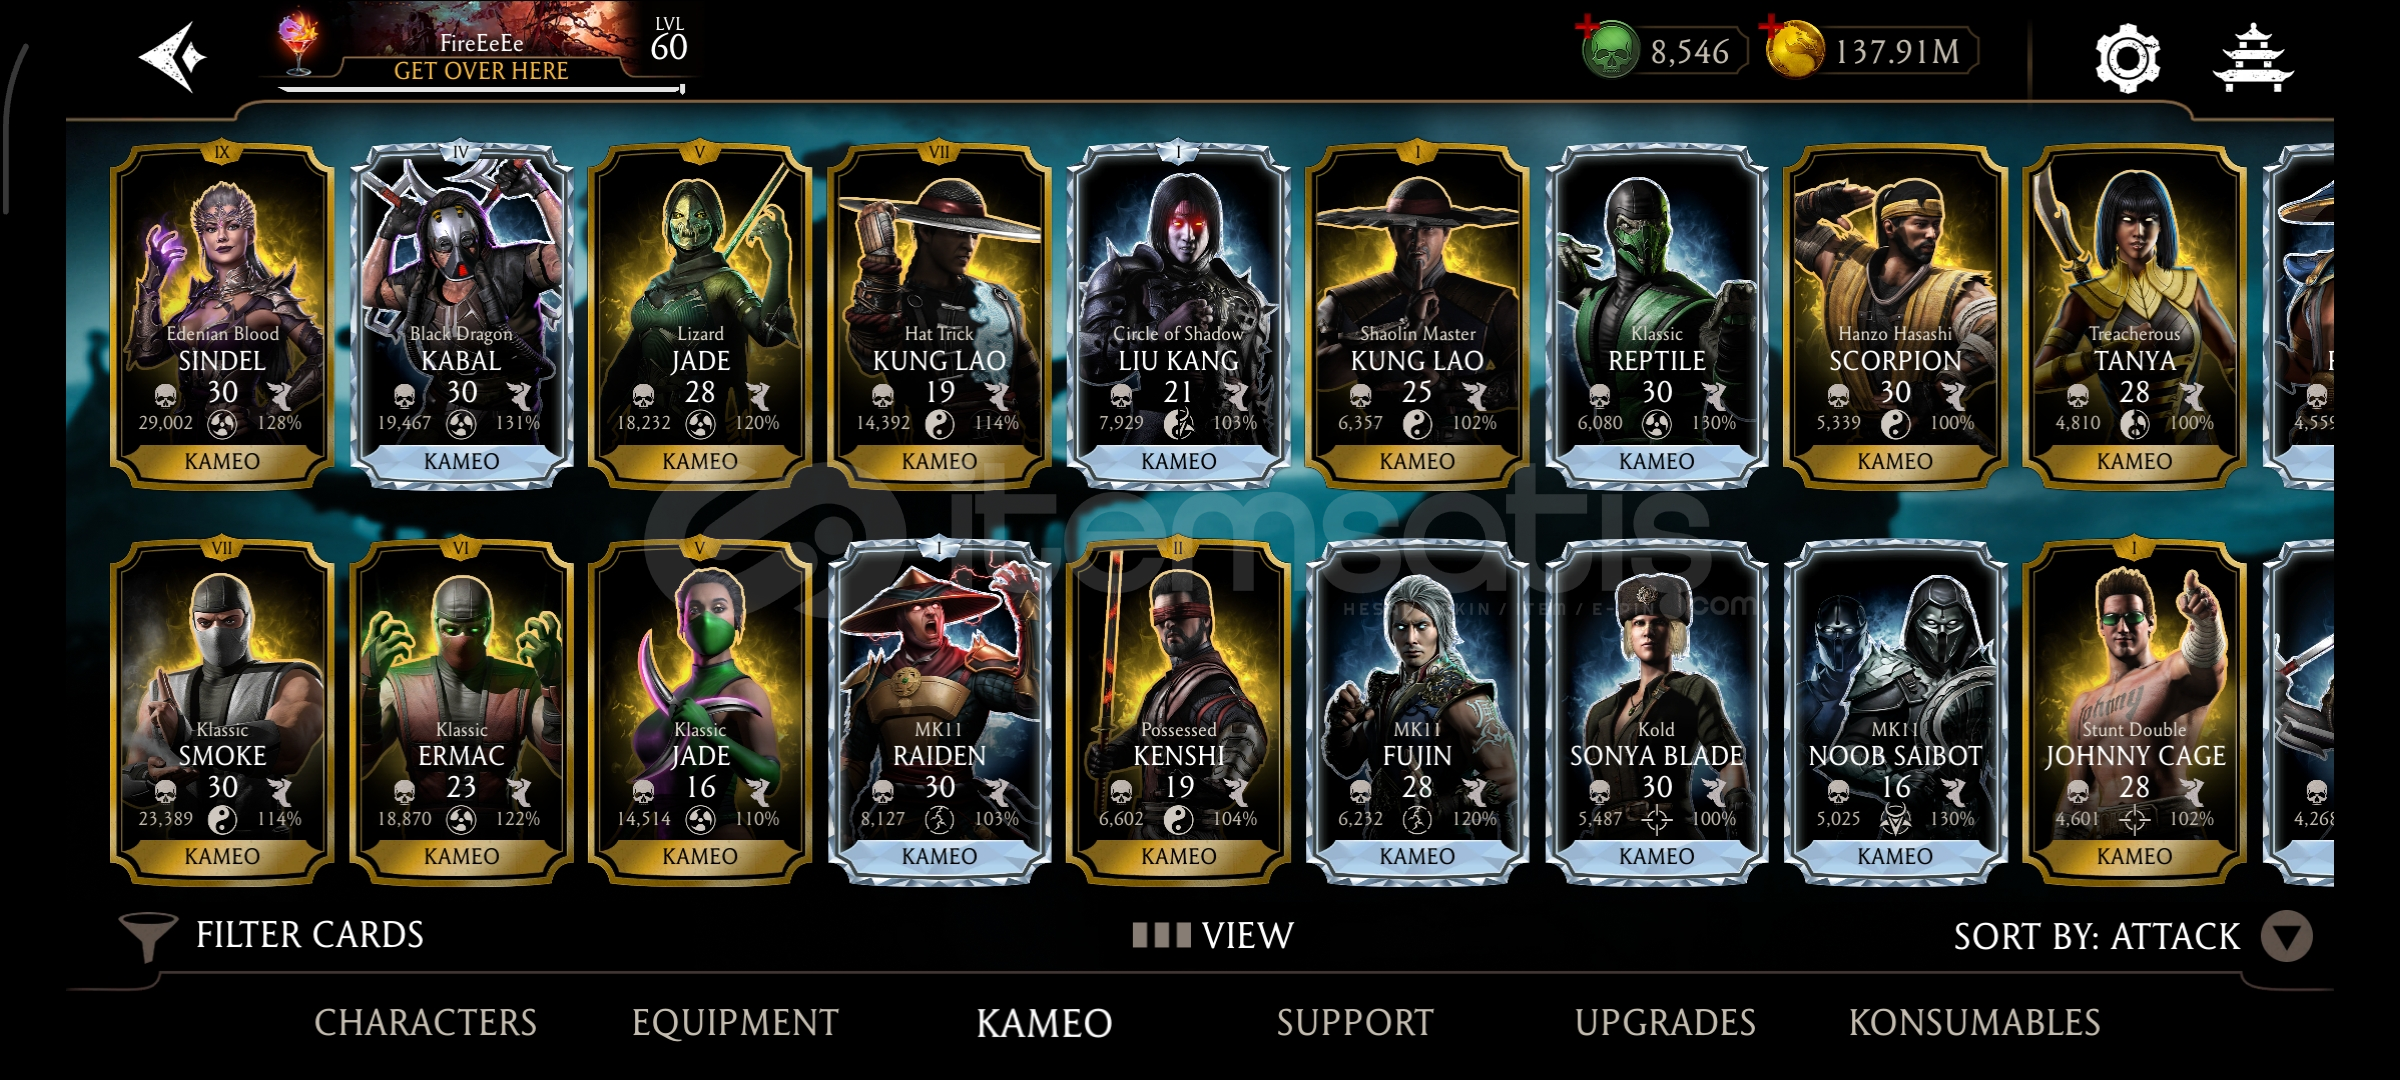Click the filter funnel icon
The width and height of the screenshot is (2400, 1080).
click(x=148, y=937)
